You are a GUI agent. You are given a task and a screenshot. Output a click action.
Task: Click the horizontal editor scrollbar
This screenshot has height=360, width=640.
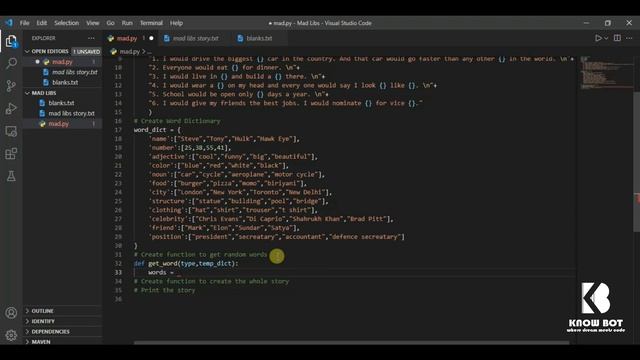click(x=351, y=343)
